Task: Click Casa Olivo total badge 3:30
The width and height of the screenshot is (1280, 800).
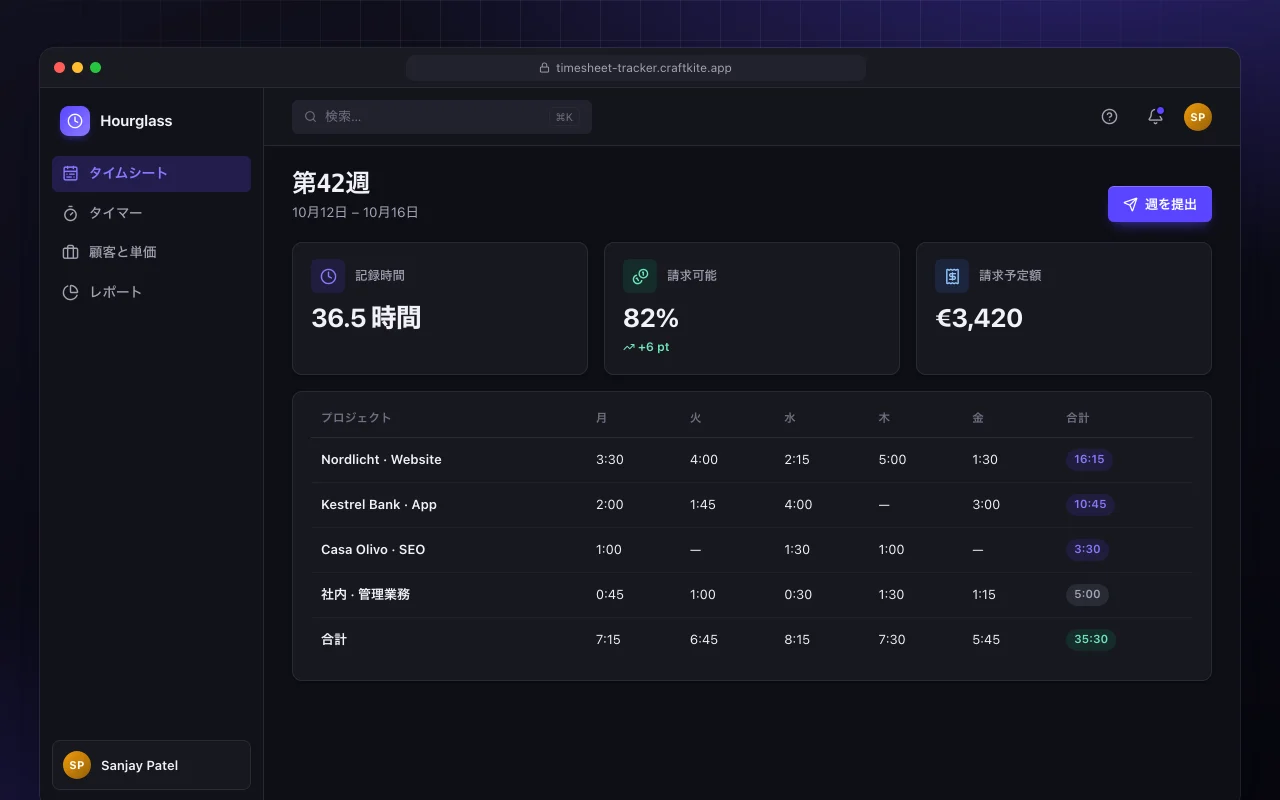Action: pos(1087,550)
